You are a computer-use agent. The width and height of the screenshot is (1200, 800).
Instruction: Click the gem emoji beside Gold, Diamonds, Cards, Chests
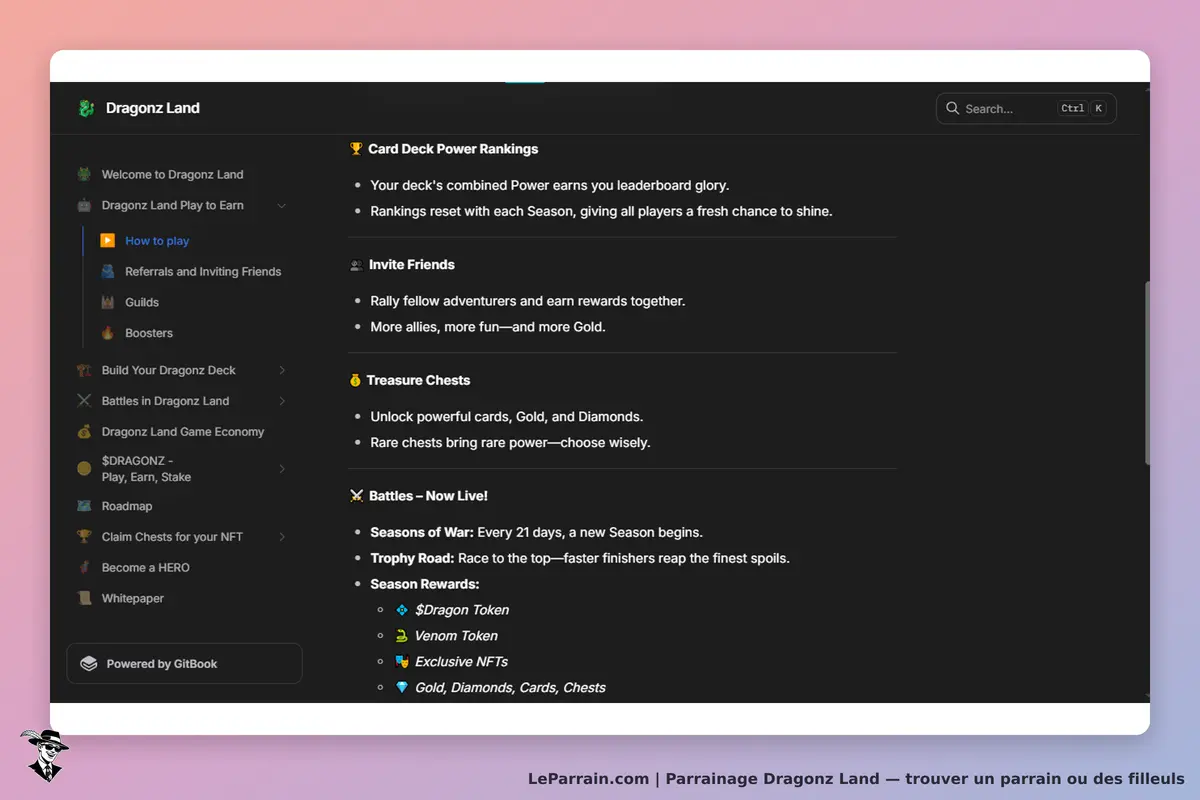(x=402, y=688)
